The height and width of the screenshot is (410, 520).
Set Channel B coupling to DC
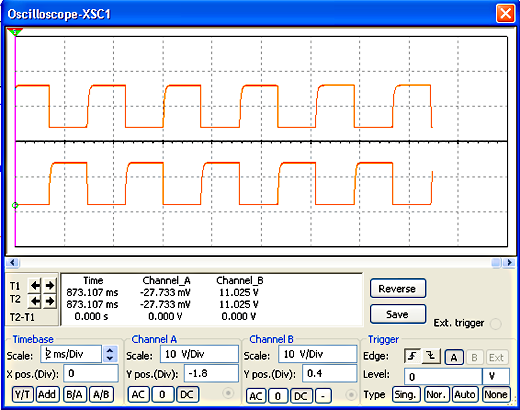301,396
